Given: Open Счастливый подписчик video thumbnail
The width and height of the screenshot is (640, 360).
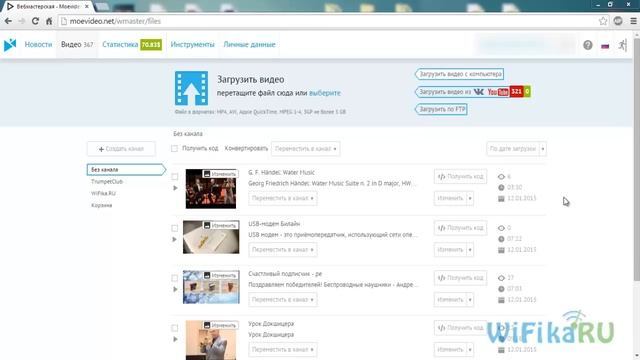Looking at the screenshot, I should point(211,287).
